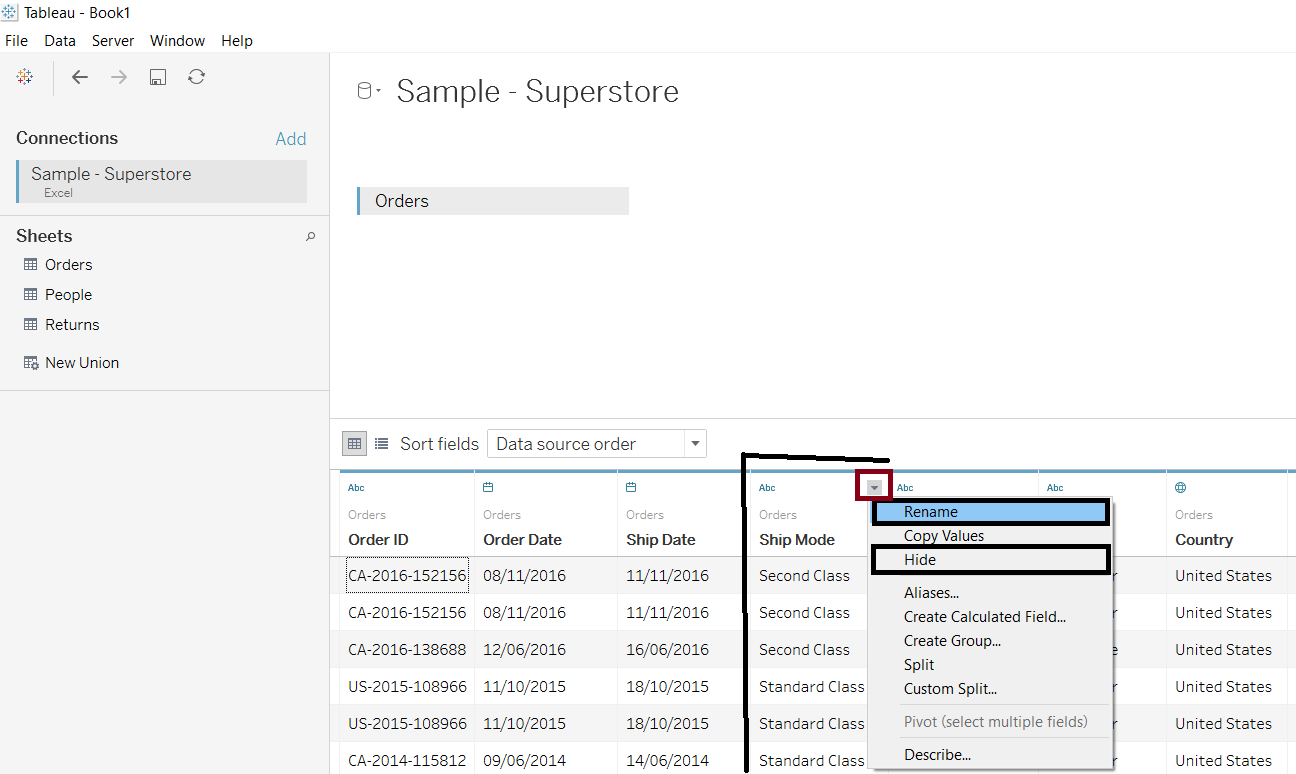Screen dimensions: 1296x774
Task: Open the Data menu
Action: (x=60, y=41)
